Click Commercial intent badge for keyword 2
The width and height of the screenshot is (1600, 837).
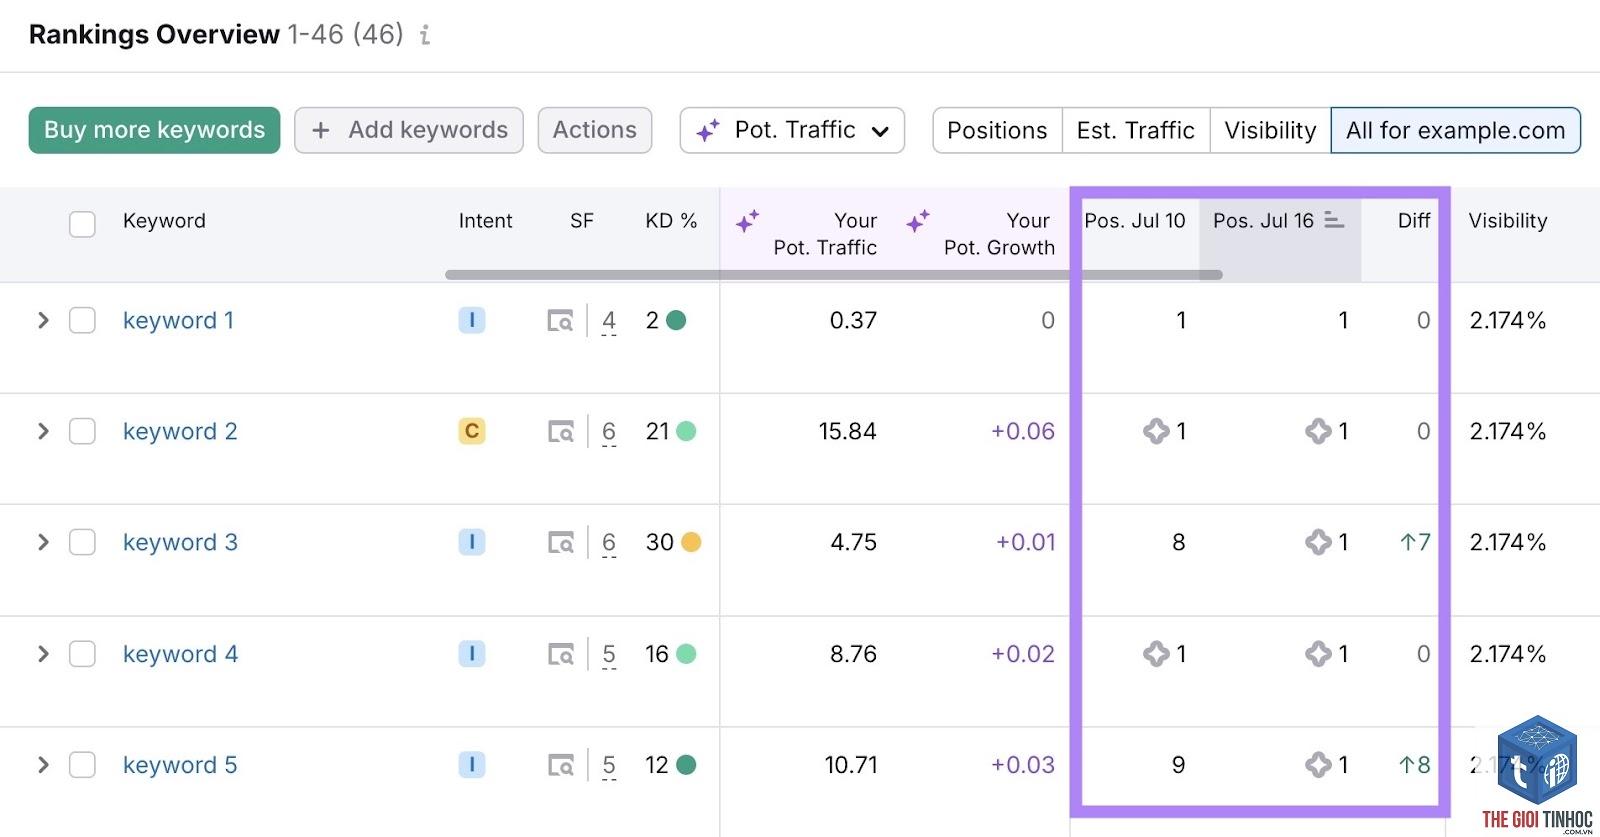coord(472,431)
